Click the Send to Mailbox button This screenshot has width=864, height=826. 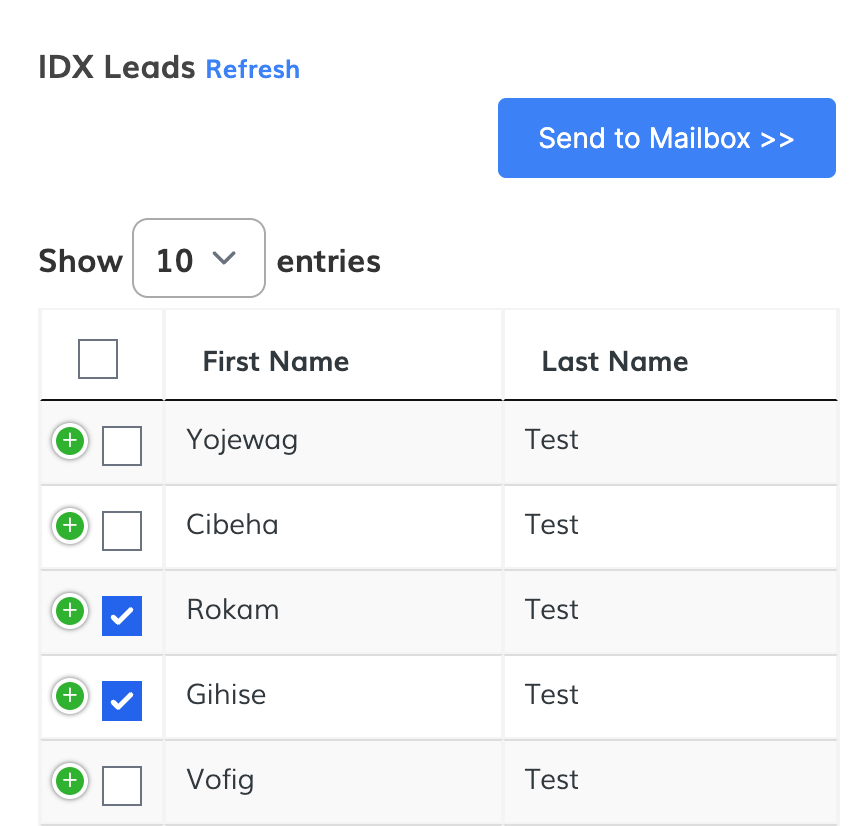click(666, 138)
